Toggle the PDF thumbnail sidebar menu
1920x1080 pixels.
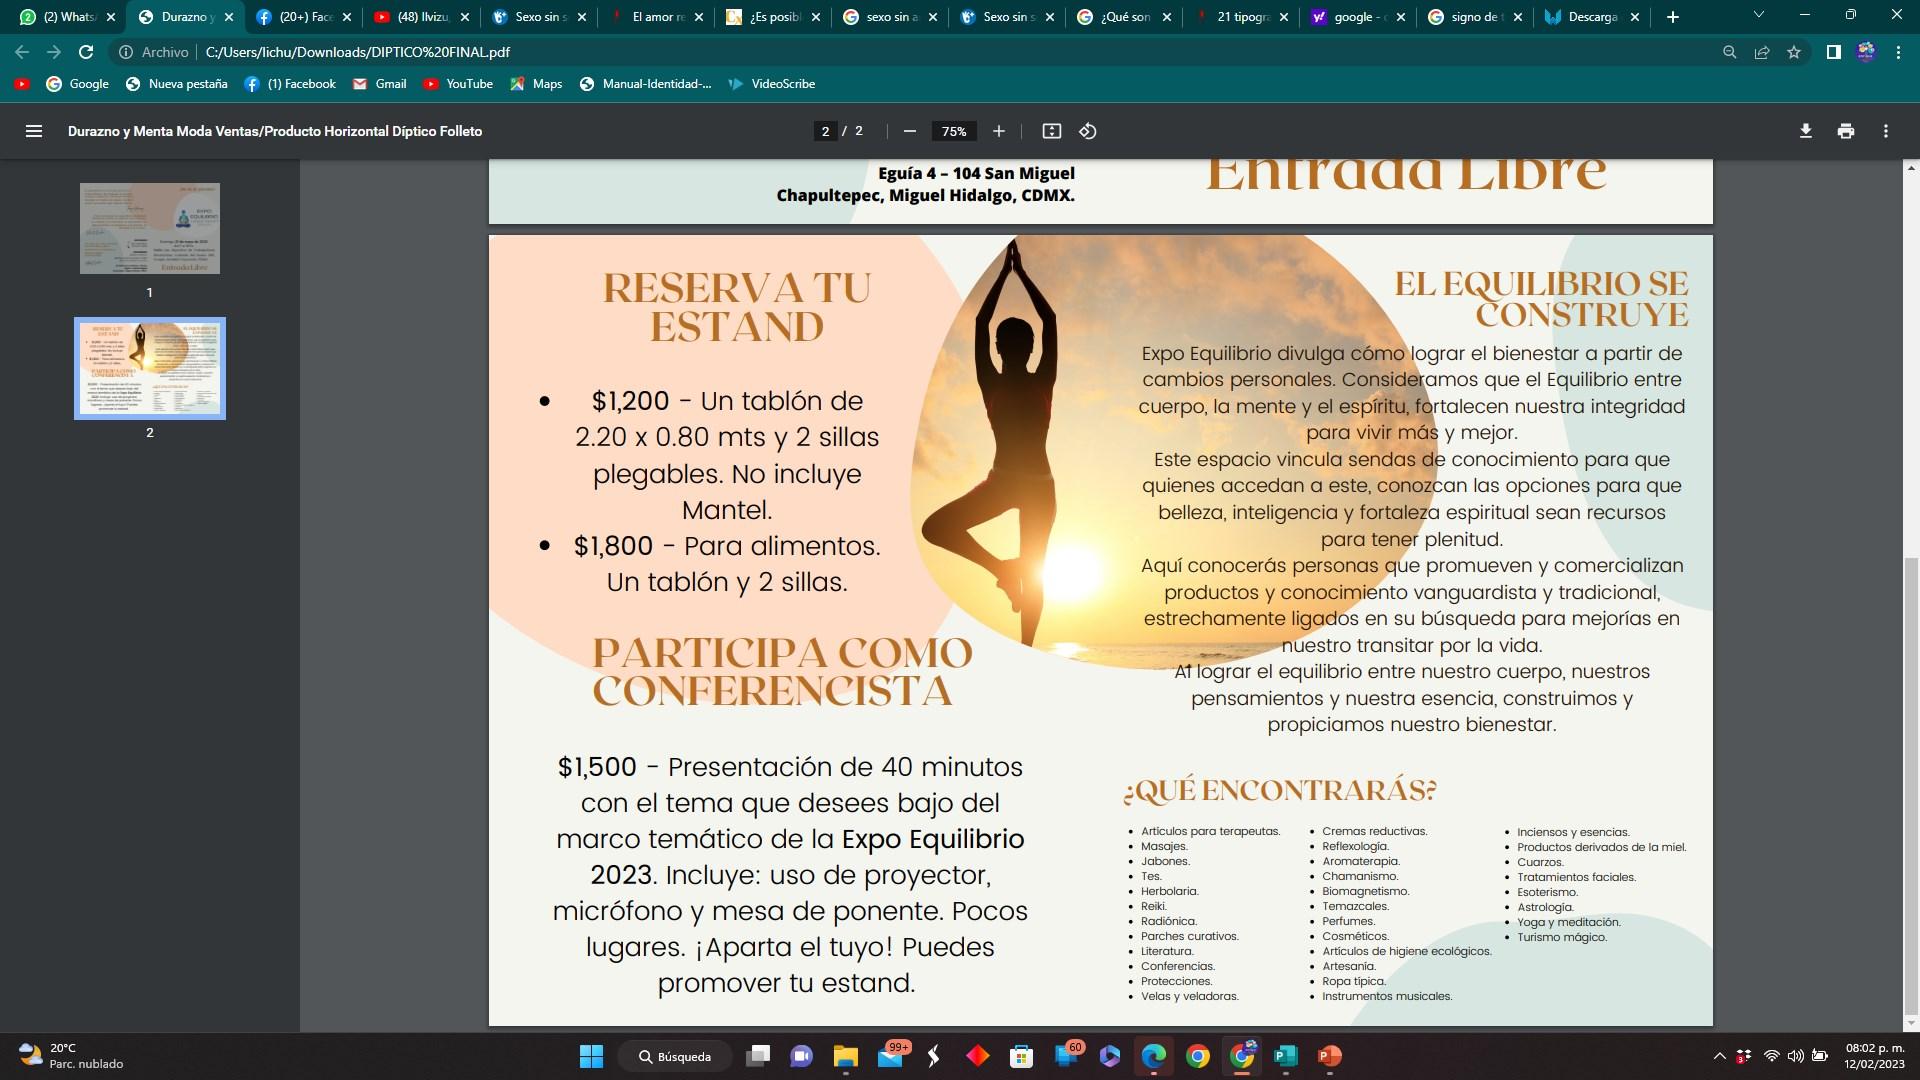(33, 131)
